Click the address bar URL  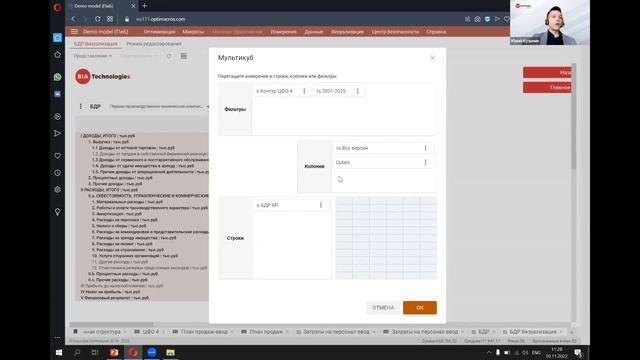pyautogui.click(x=161, y=19)
